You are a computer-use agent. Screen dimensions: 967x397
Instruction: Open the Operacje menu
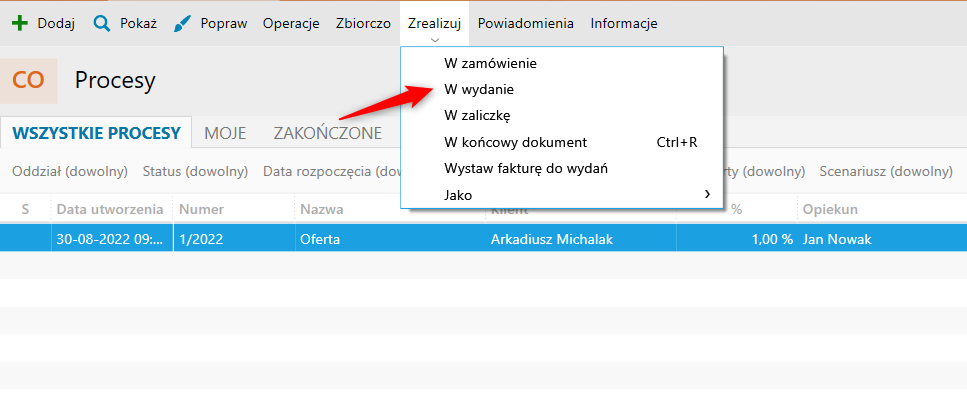(x=291, y=23)
